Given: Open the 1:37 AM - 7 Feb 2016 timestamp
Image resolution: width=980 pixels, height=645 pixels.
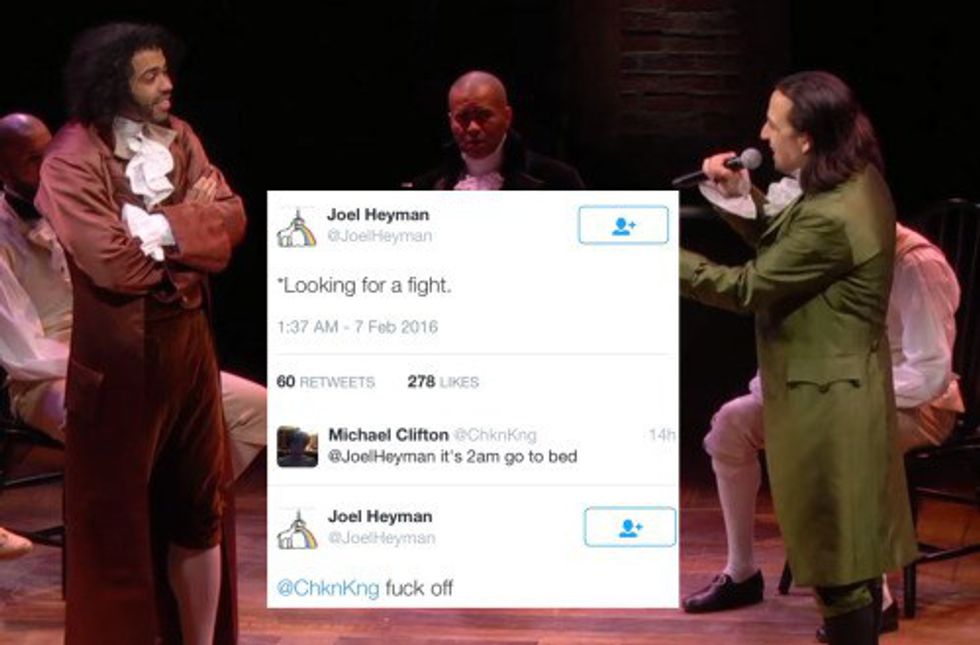Looking at the screenshot, I should [x=357, y=327].
